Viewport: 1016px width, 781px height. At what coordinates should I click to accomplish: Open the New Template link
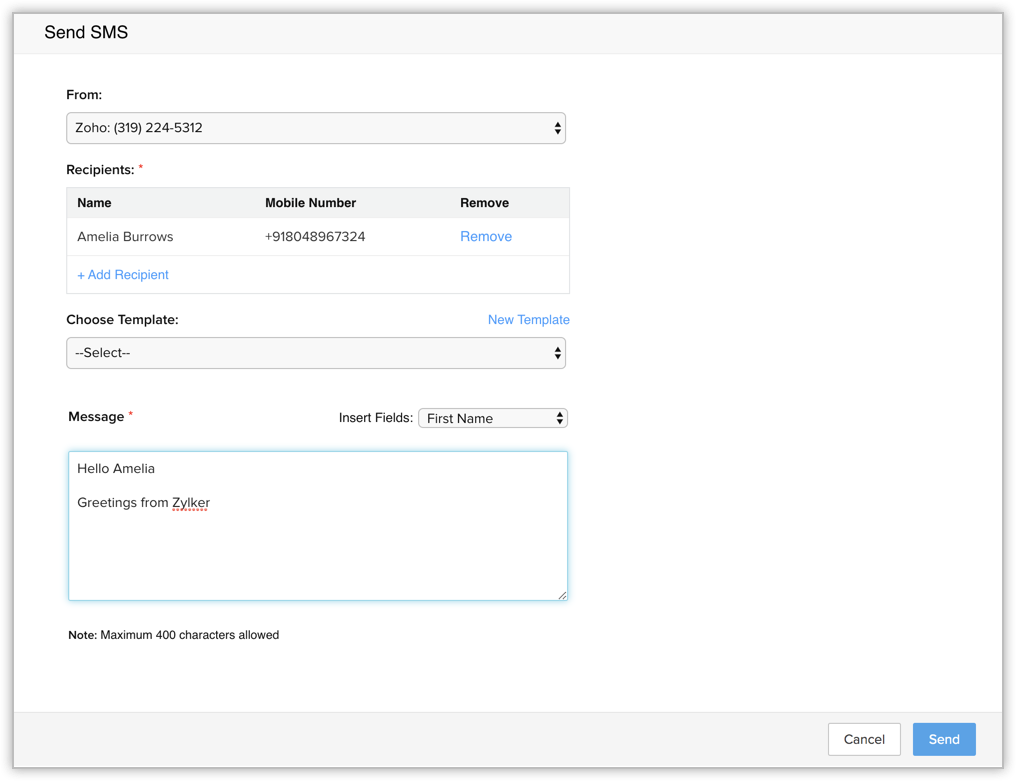point(528,320)
